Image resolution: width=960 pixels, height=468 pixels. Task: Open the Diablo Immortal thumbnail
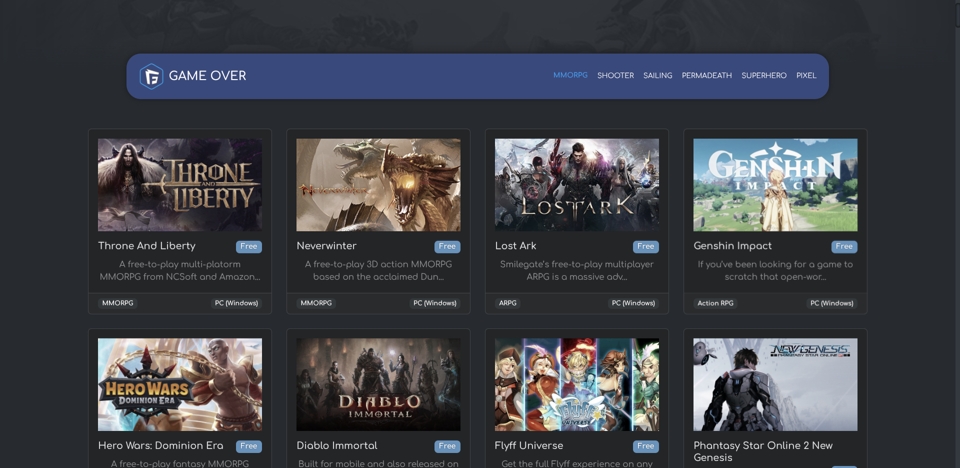pos(378,385)
